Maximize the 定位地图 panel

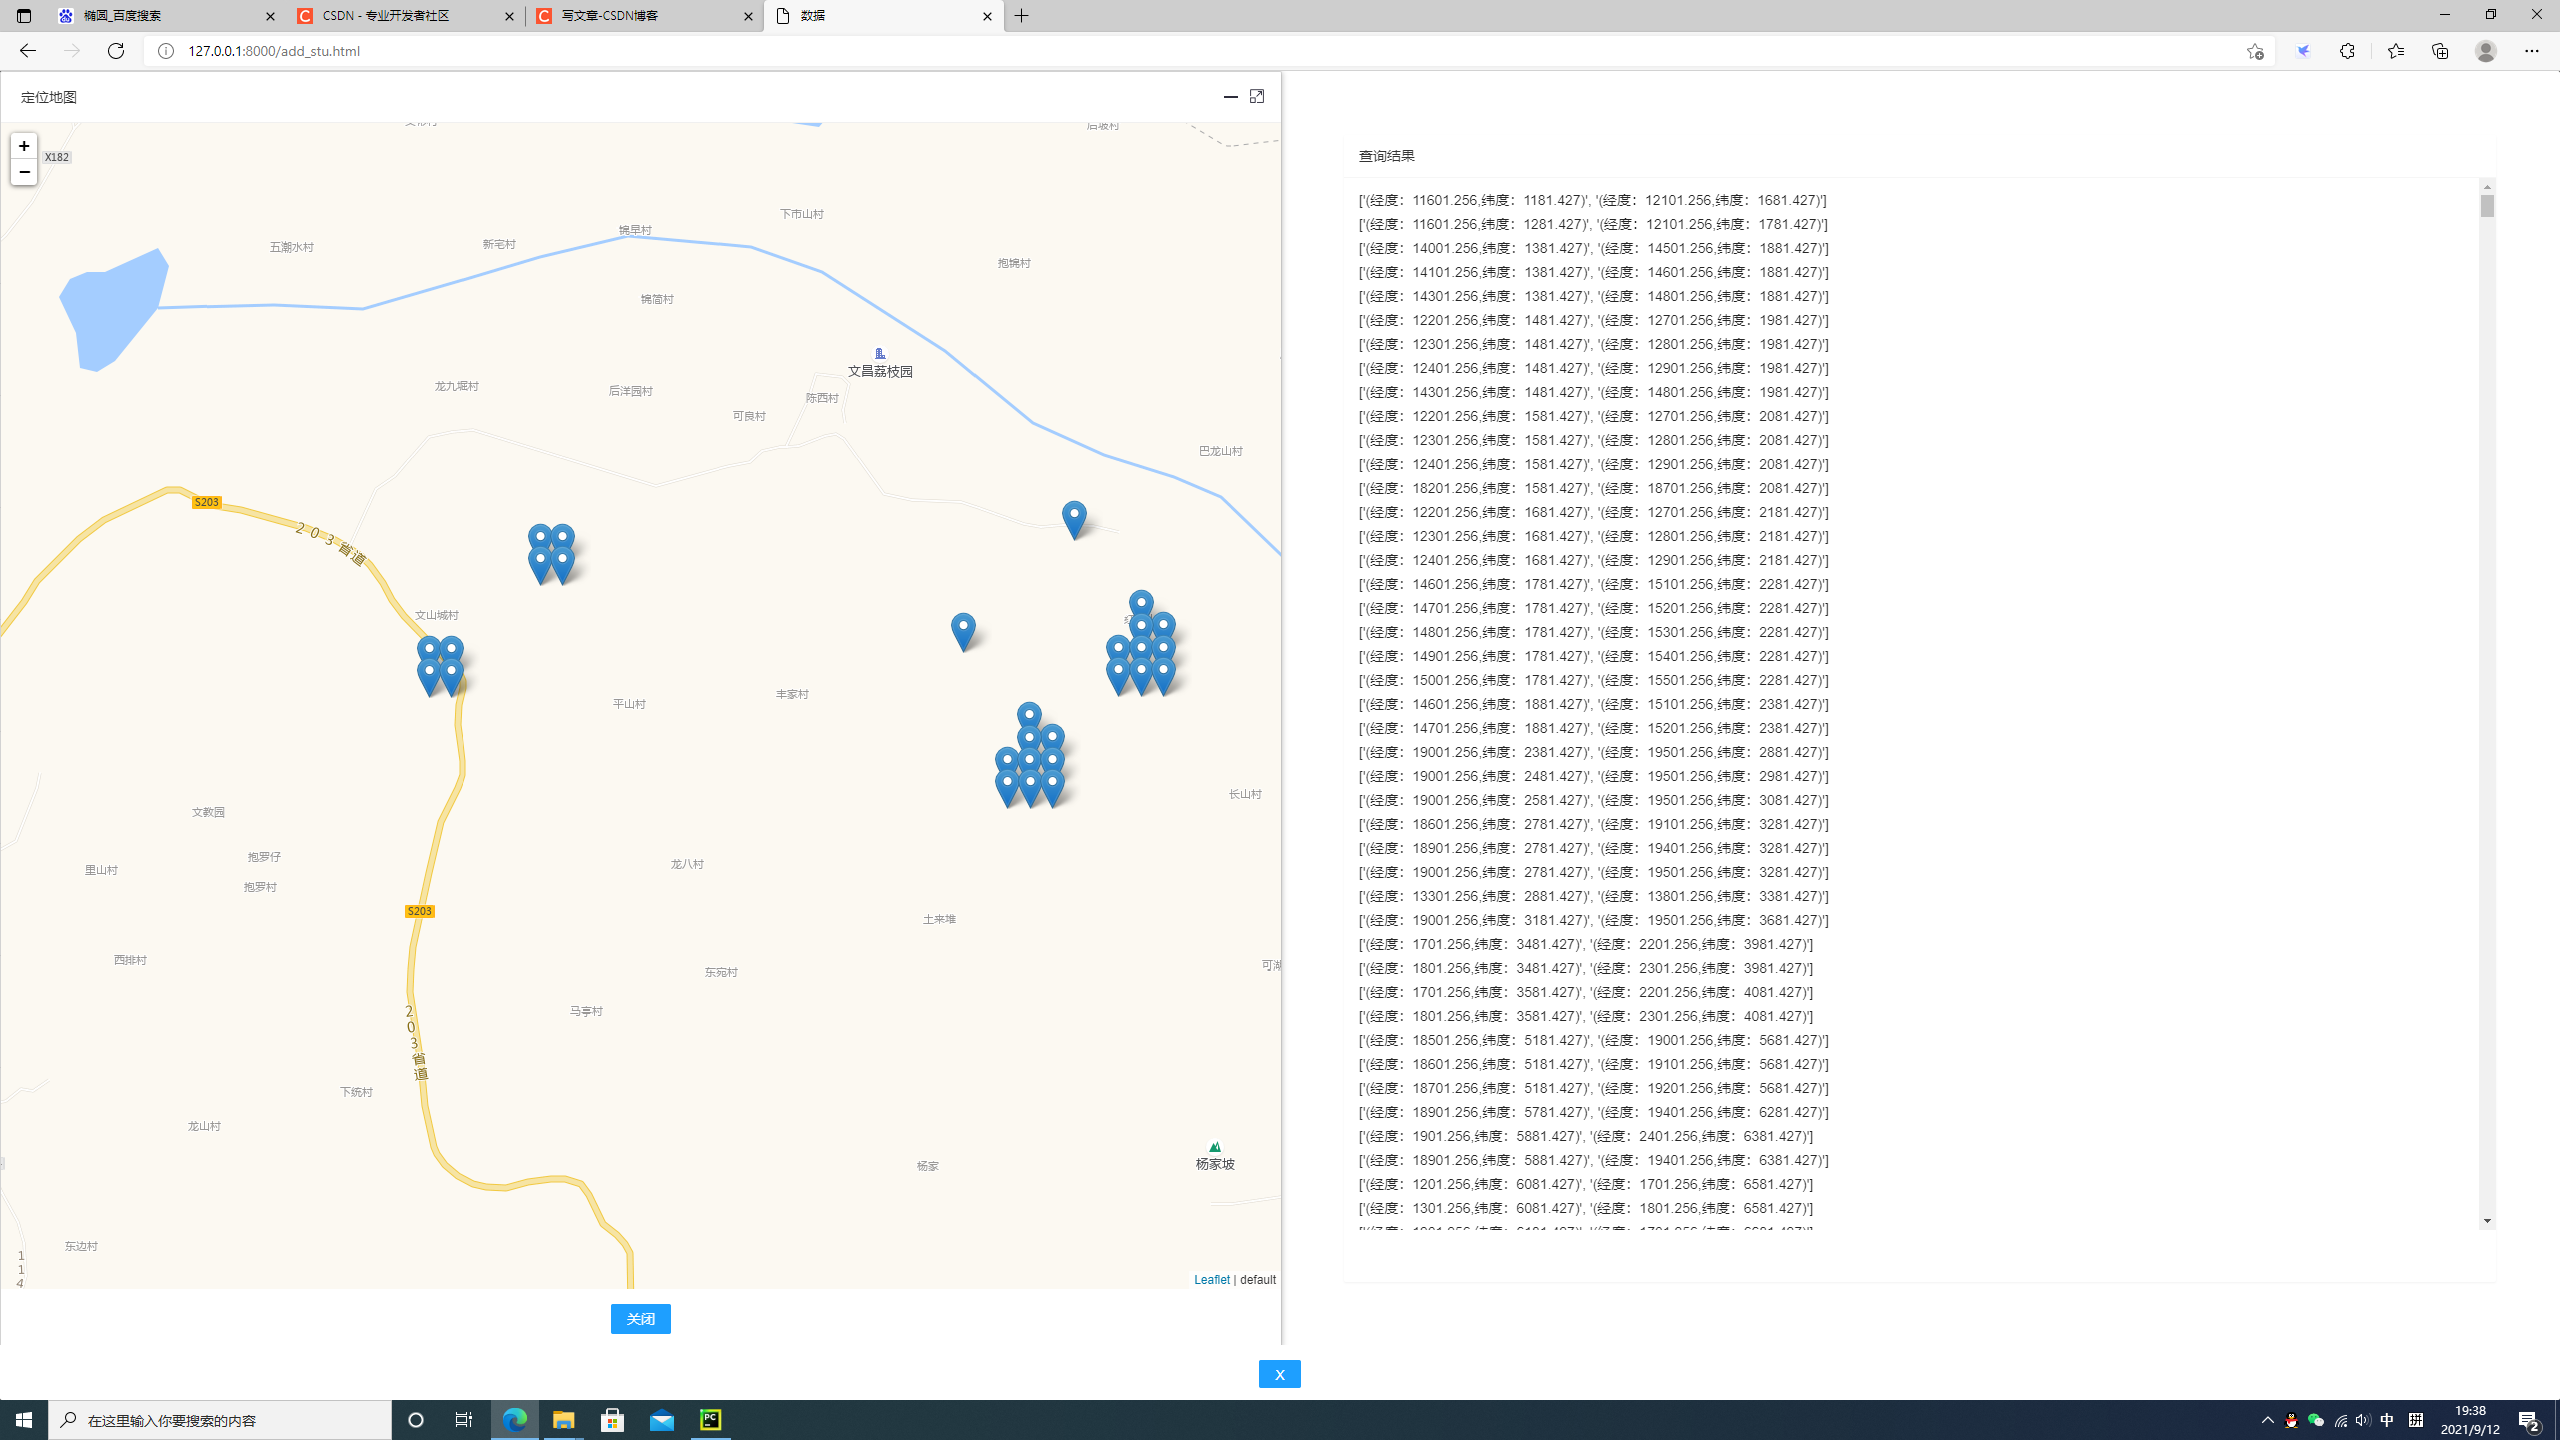click(1257, 96)
